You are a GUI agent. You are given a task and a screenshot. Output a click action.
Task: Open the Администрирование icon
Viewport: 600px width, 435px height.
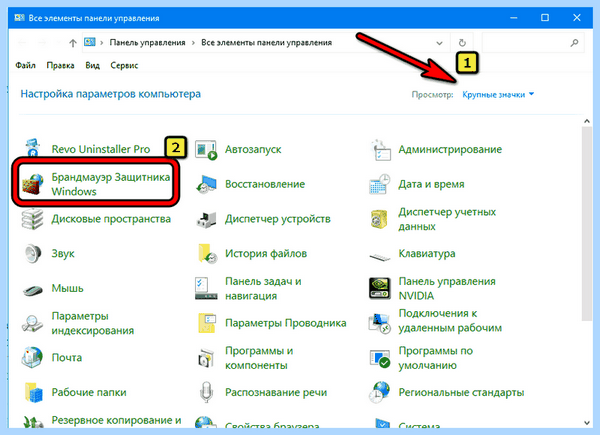coord(380,150)
